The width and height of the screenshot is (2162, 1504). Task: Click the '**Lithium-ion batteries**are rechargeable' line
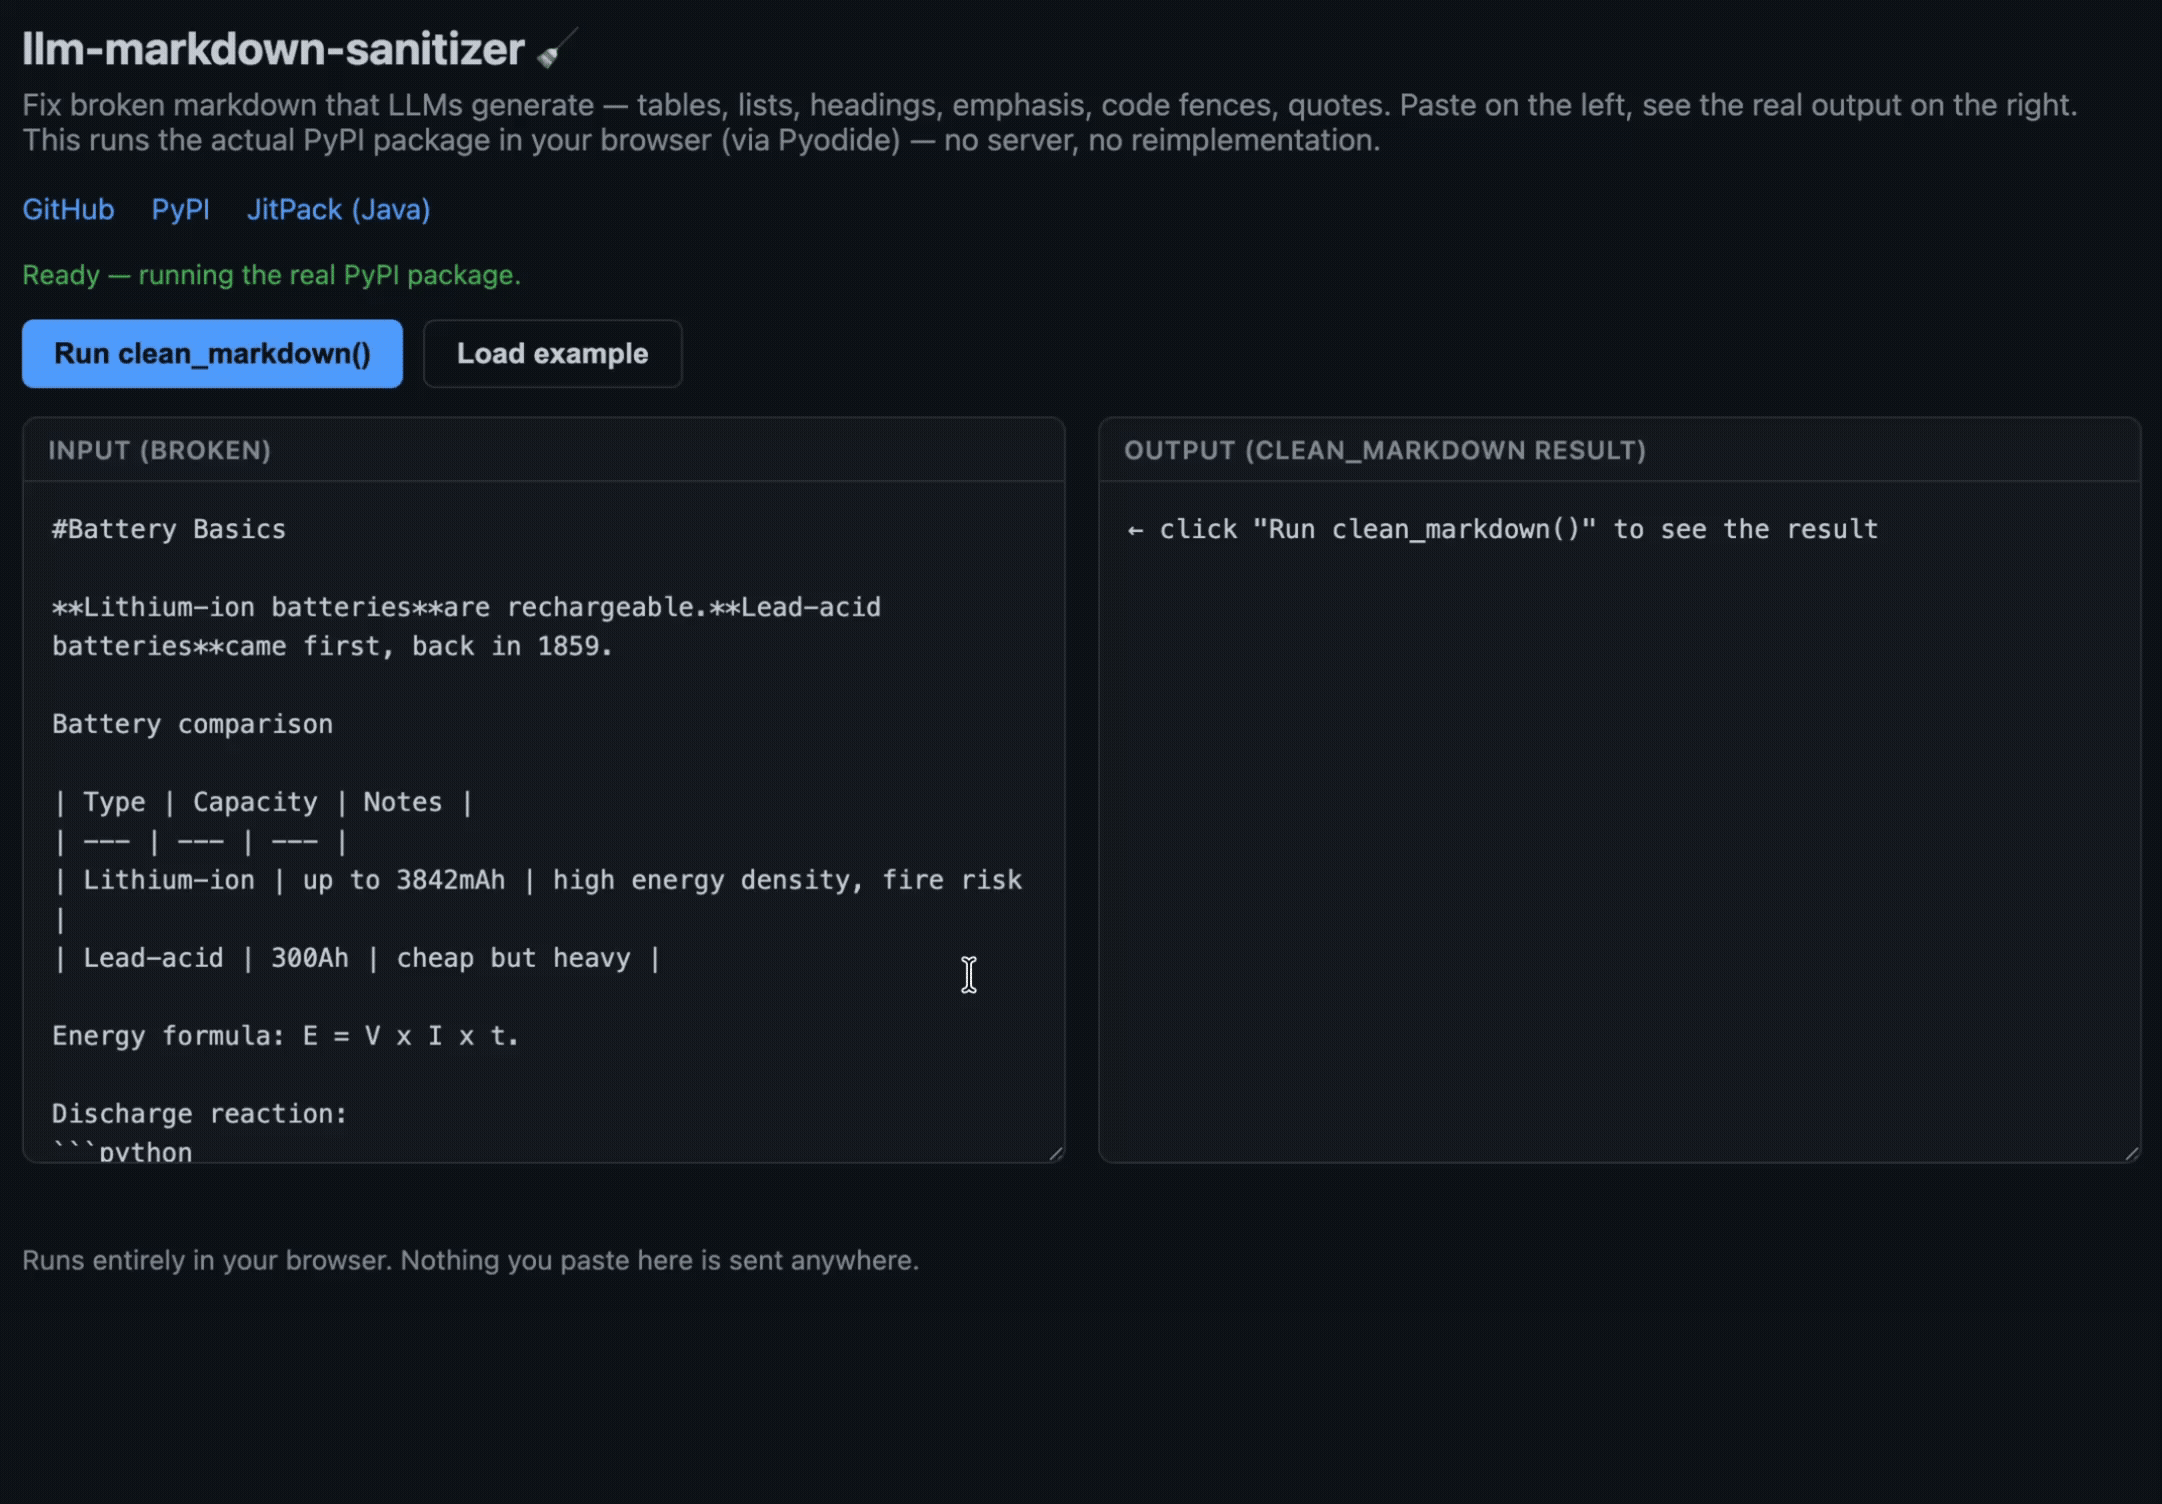[466, 607]
